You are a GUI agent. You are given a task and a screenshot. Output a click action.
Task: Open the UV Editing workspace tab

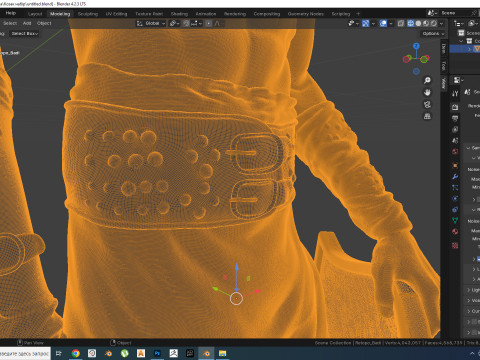click(116, 14)
